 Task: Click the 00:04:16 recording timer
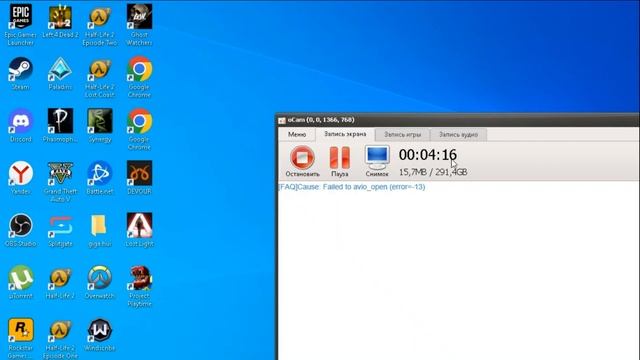[427, 155]
